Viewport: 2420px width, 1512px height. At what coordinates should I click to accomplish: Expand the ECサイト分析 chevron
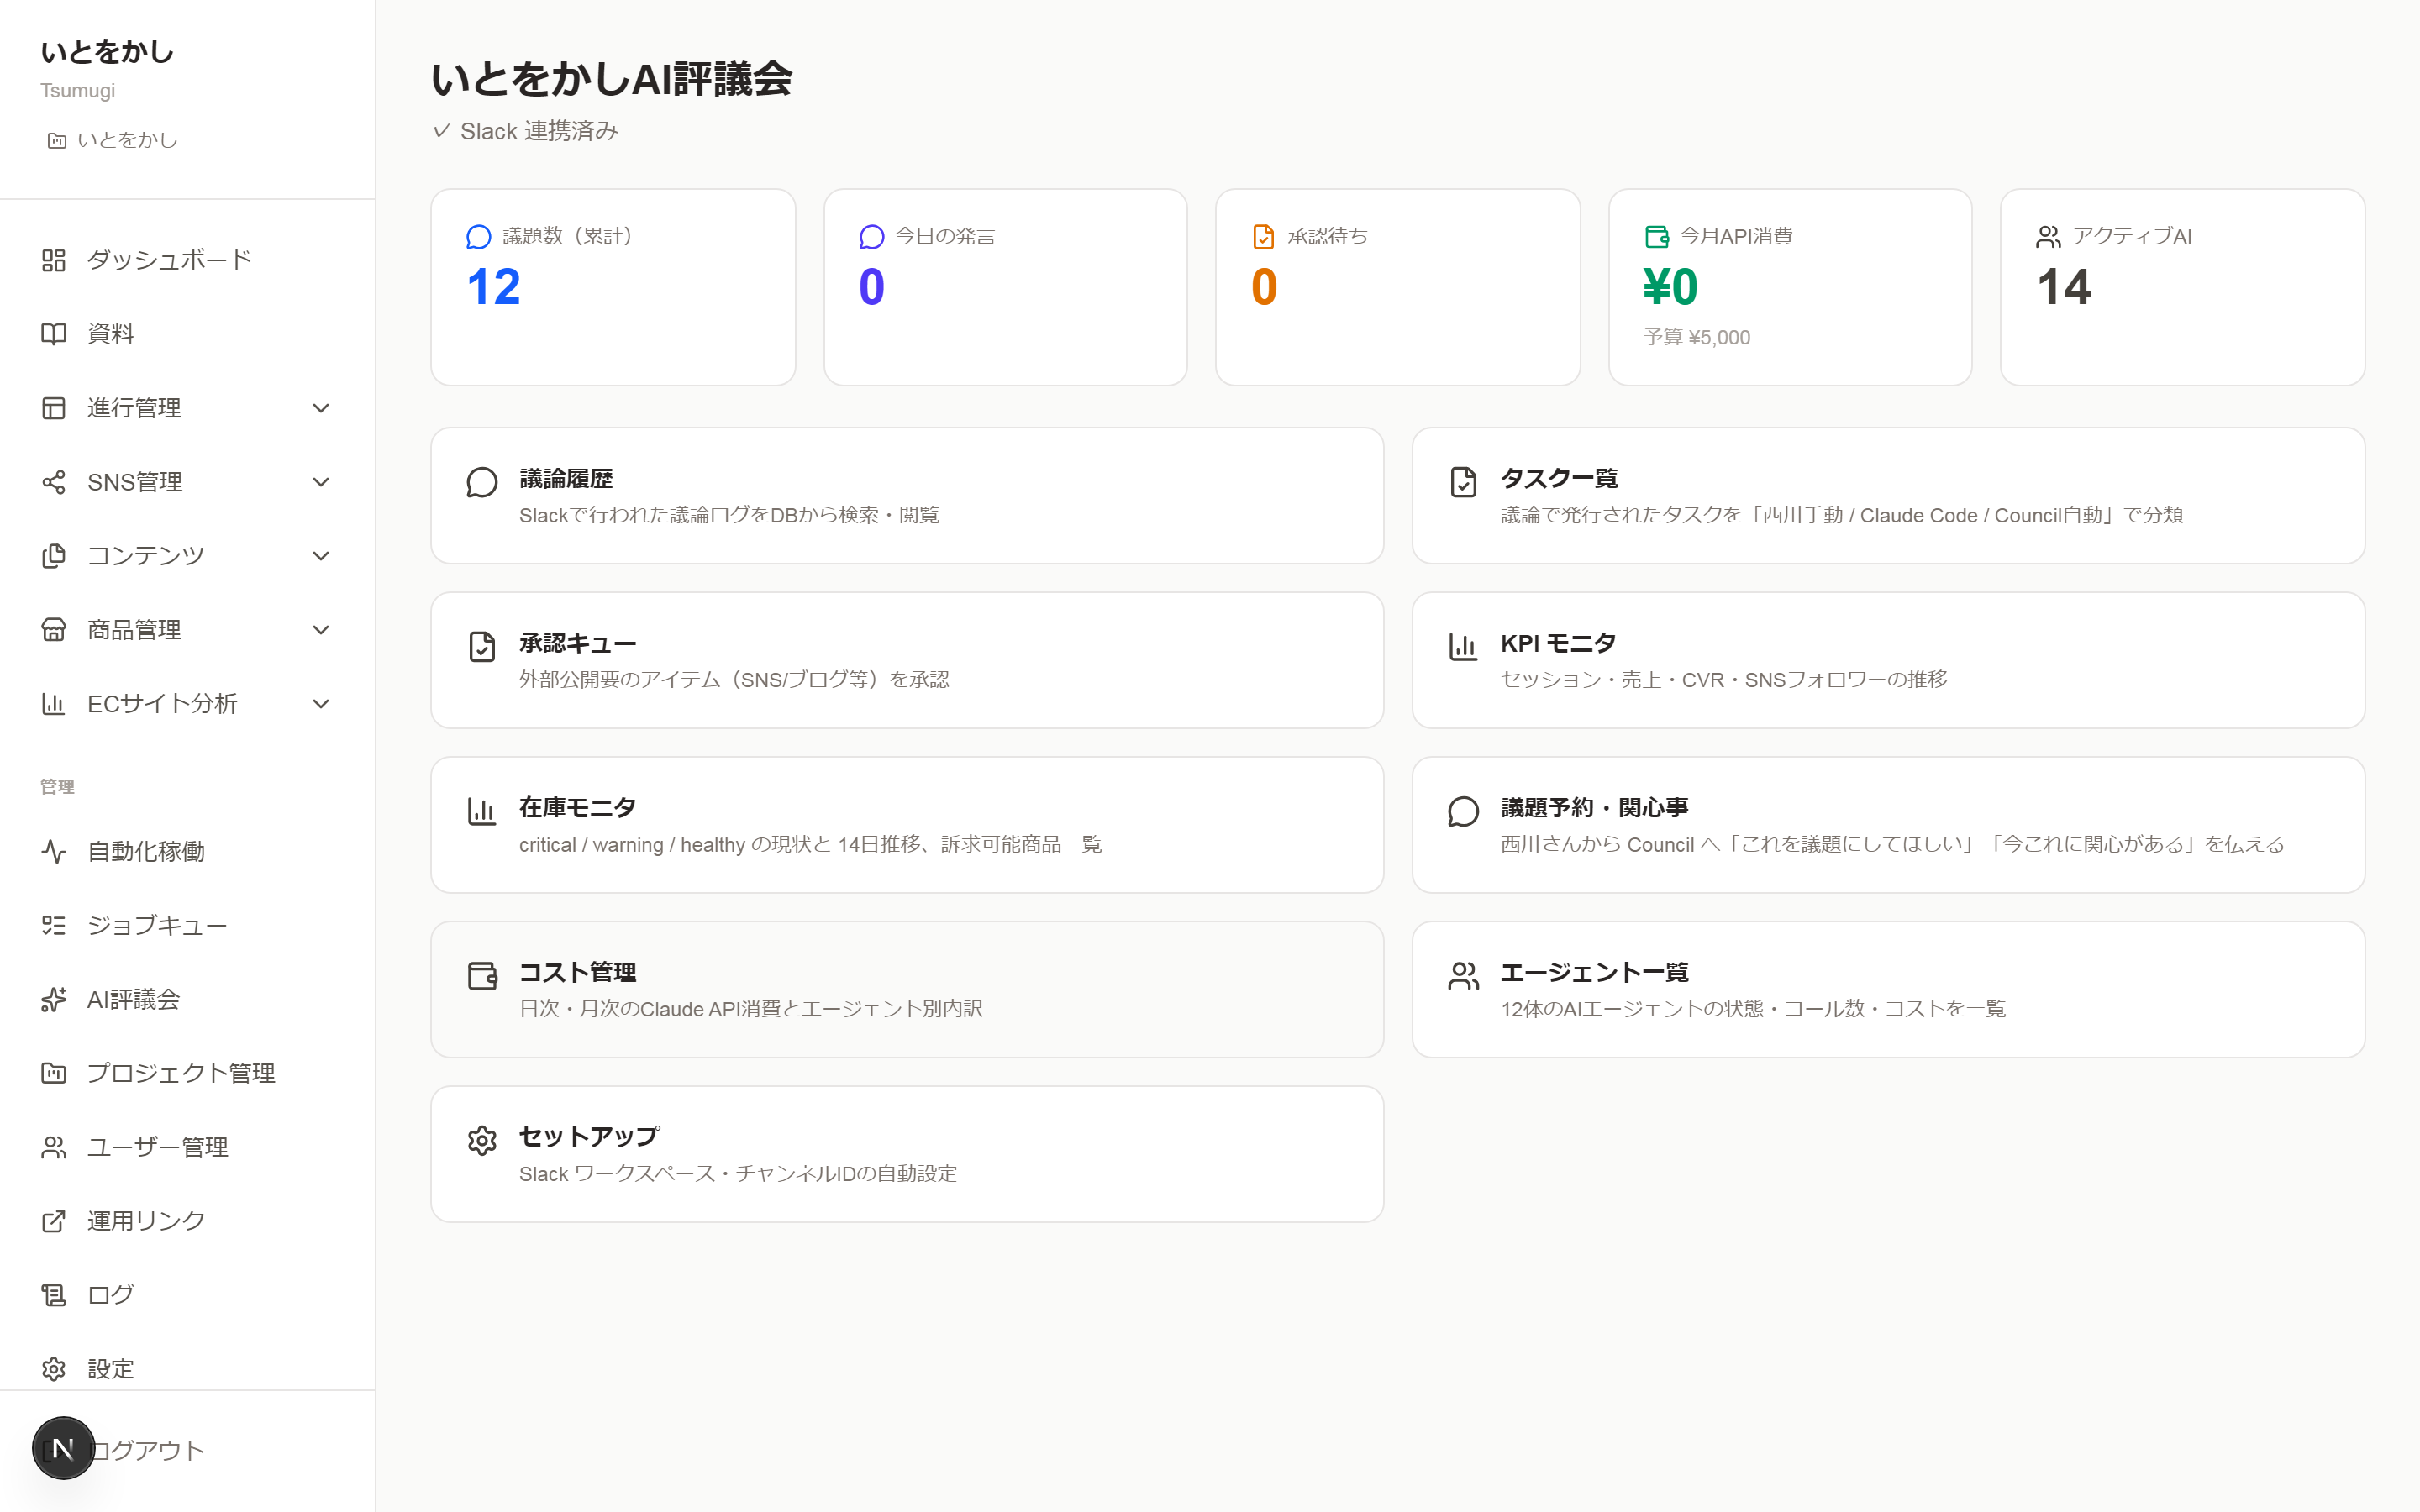coord(321,704)
